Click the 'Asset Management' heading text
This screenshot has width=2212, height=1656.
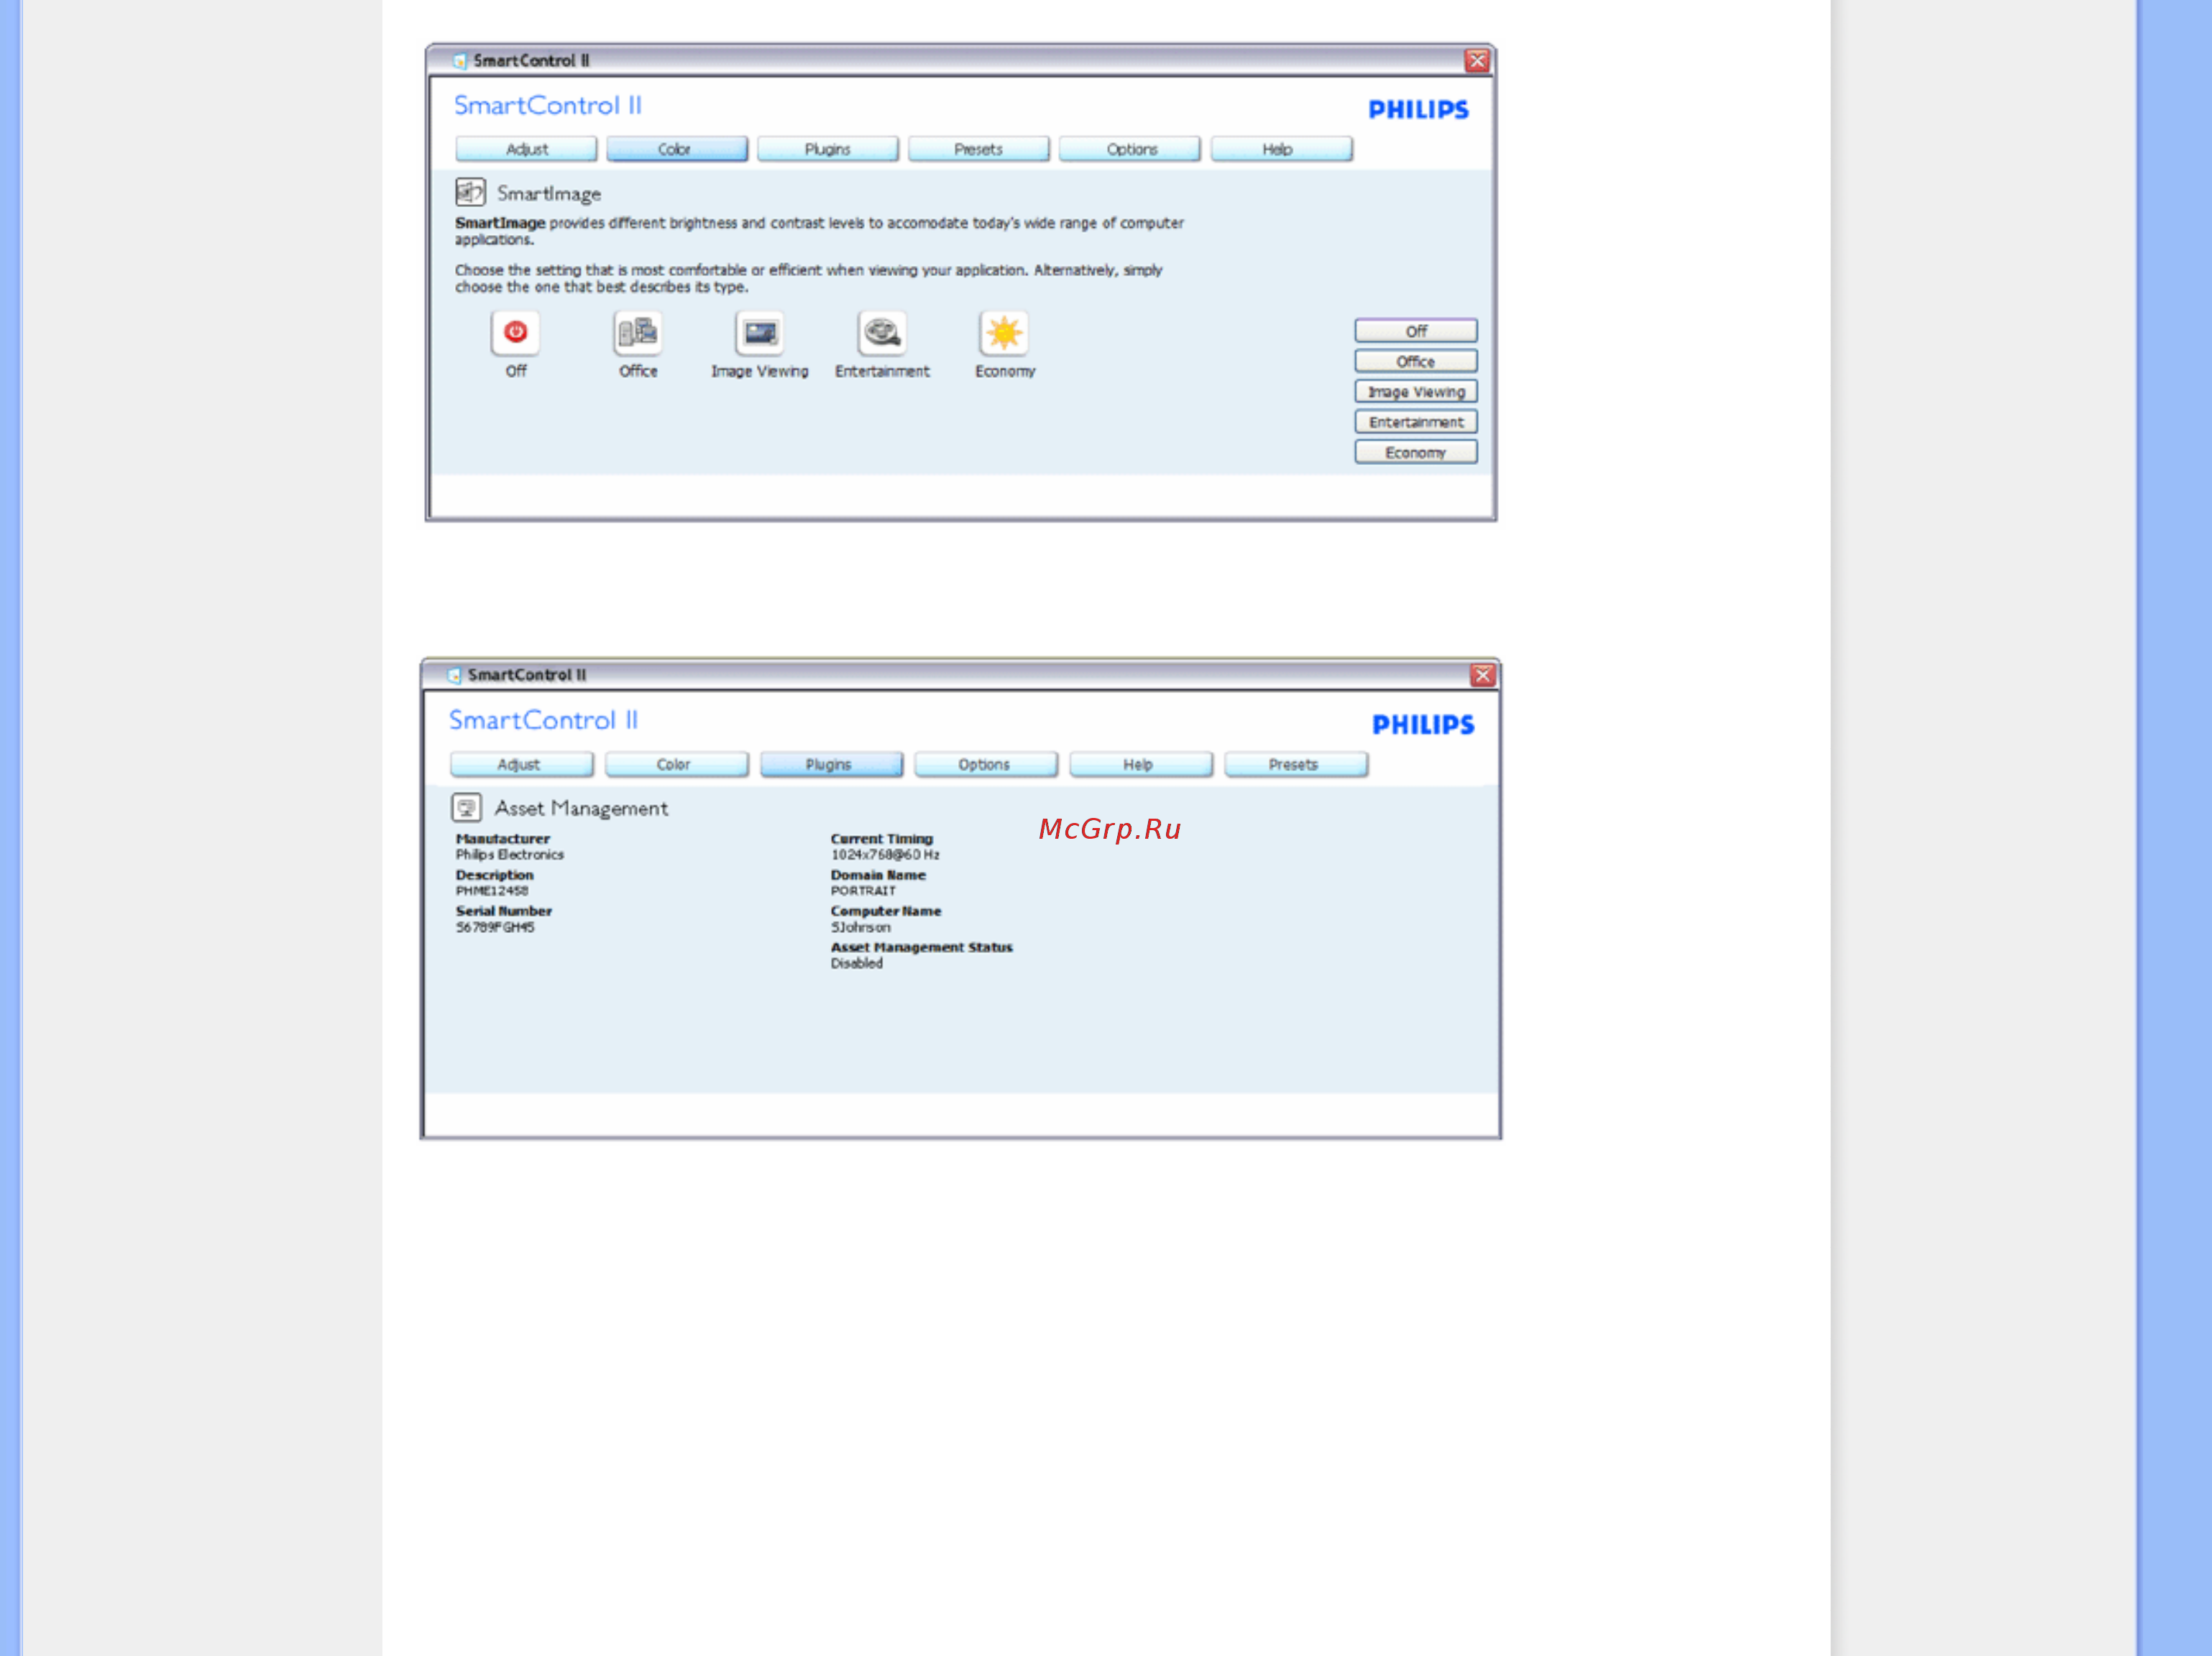click(x=581, y=808)
